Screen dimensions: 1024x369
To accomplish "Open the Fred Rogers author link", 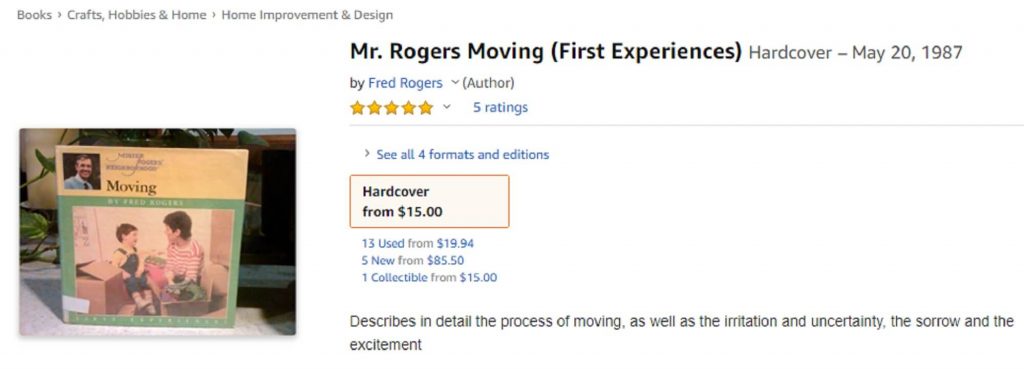I will (x=405, y=83).
